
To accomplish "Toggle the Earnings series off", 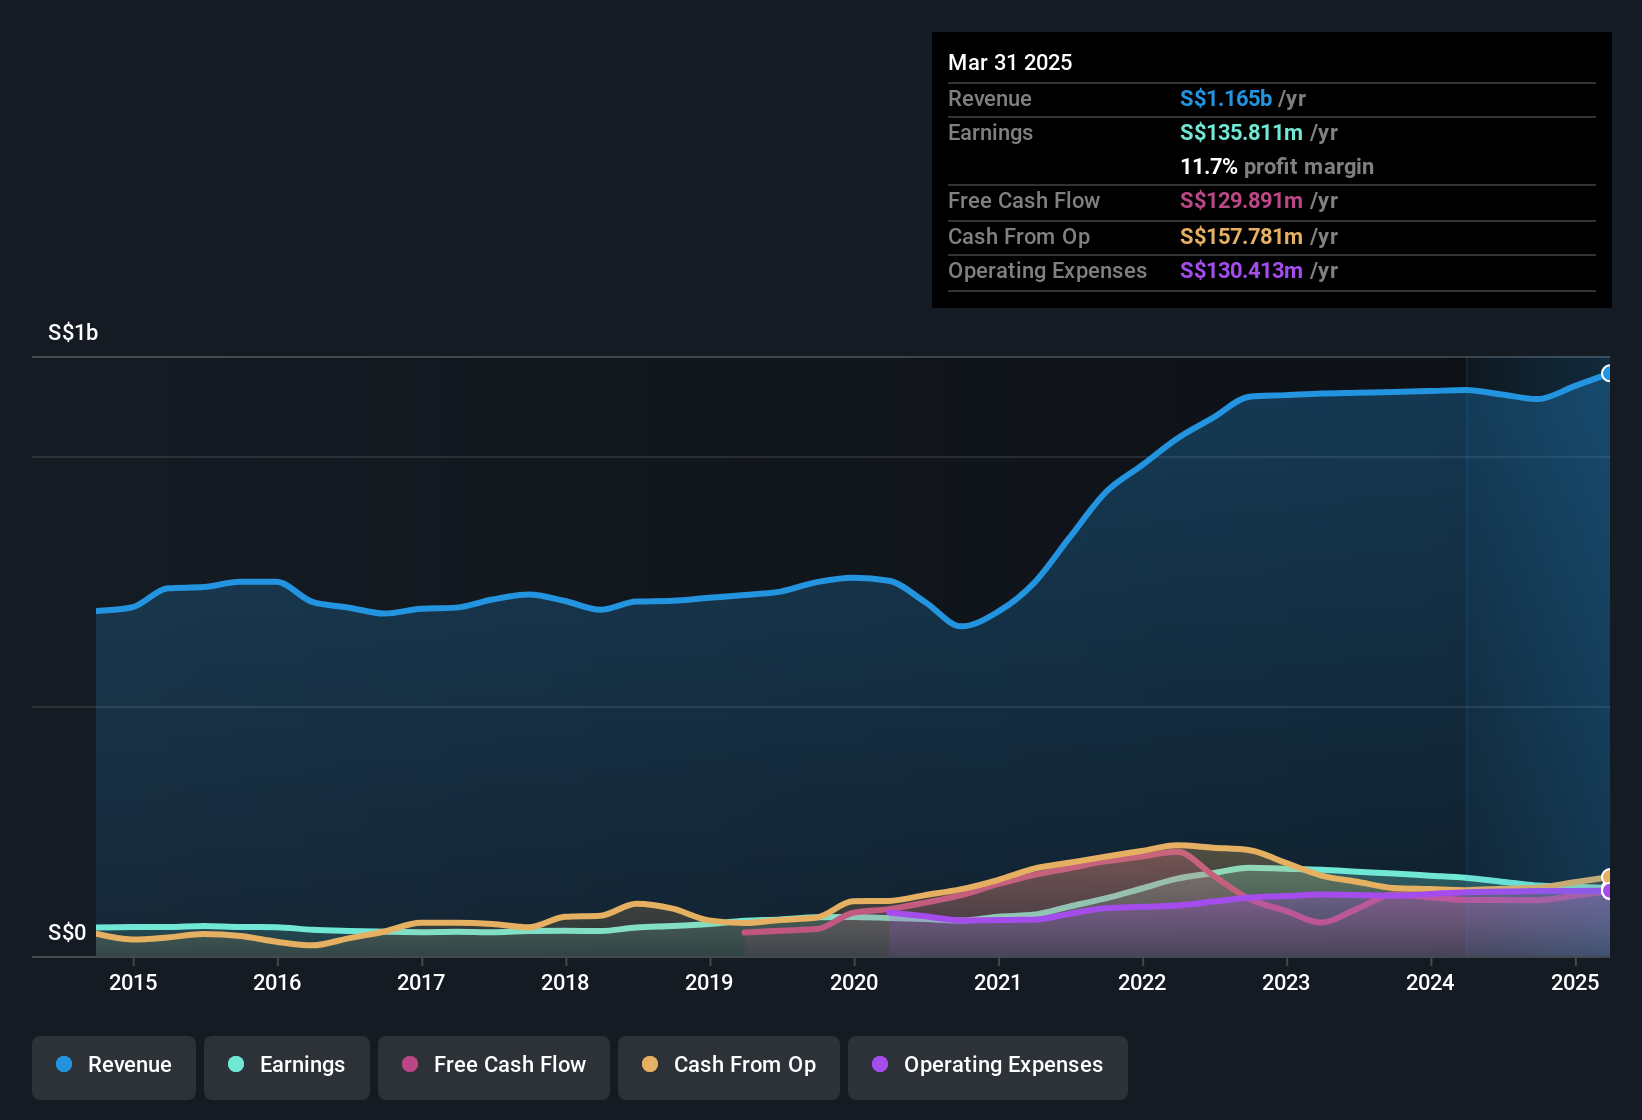I will (286, 1067).
